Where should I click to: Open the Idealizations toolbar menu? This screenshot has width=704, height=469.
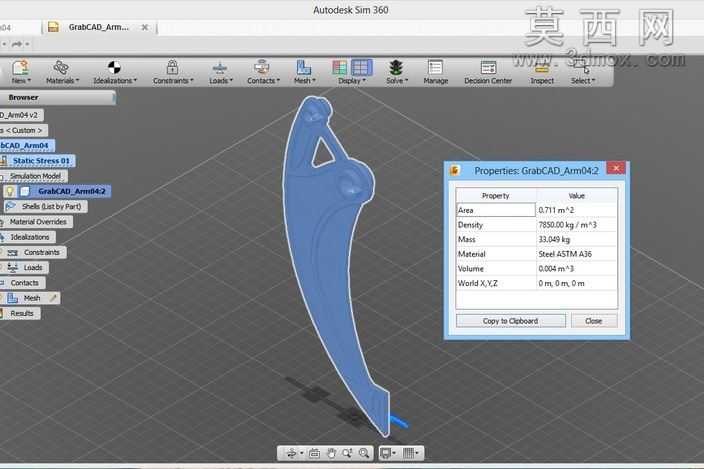114,72
